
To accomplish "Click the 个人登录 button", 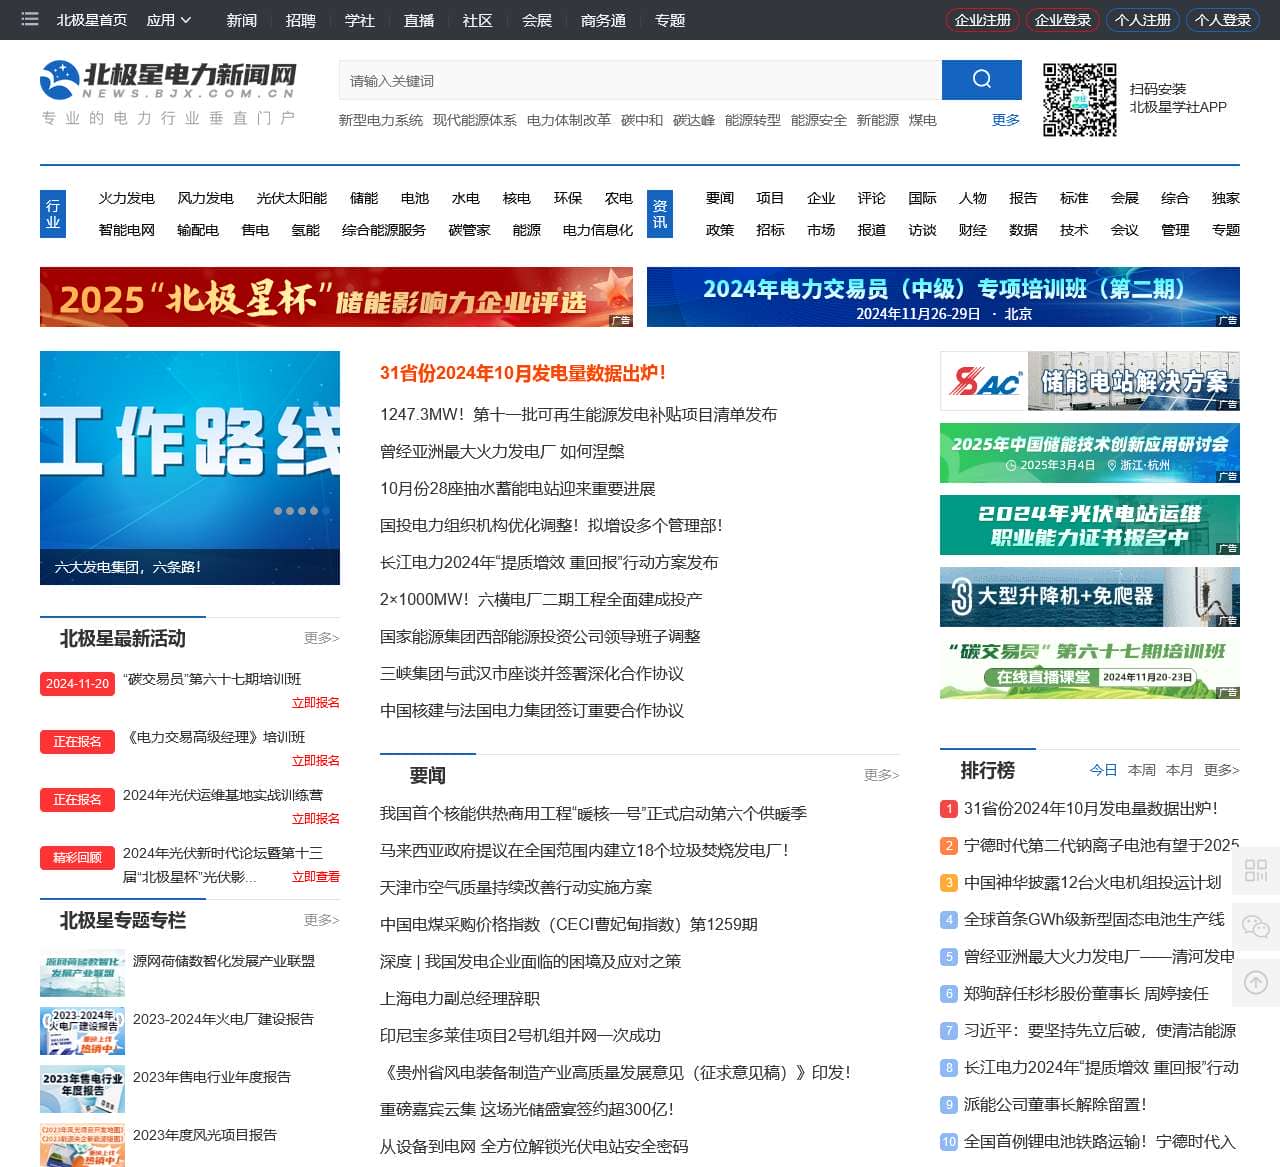I will click(x=1222, y=20).
